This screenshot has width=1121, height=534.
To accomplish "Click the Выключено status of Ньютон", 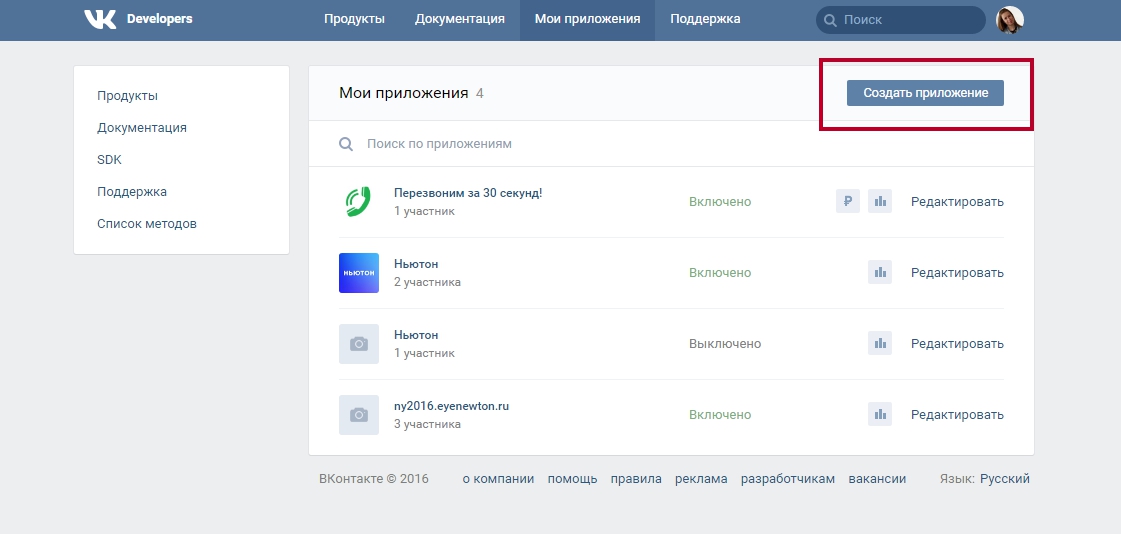I will click(x=725, y=344).
